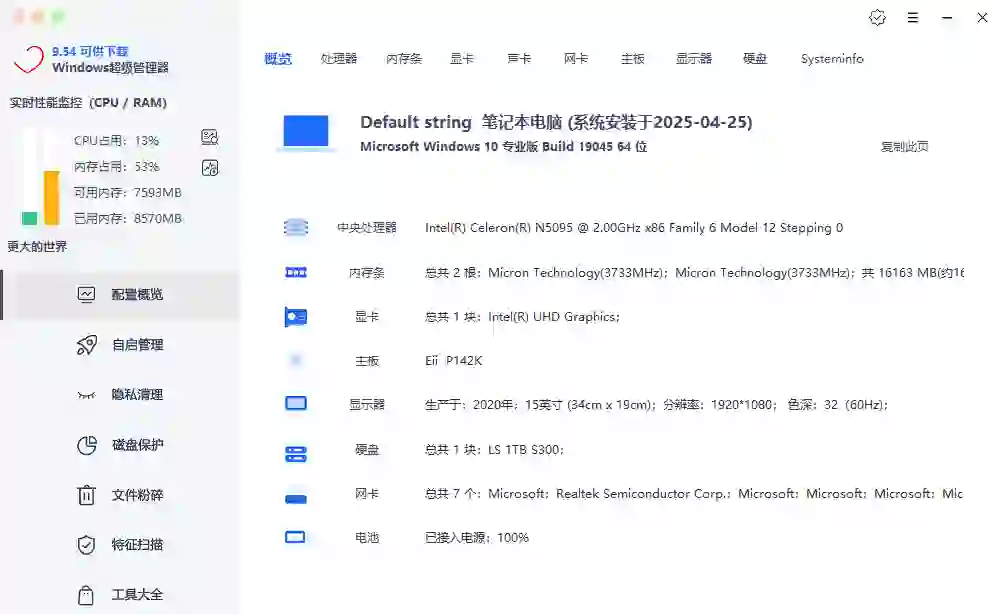Open the memory usage chart icon

point(210,168)
